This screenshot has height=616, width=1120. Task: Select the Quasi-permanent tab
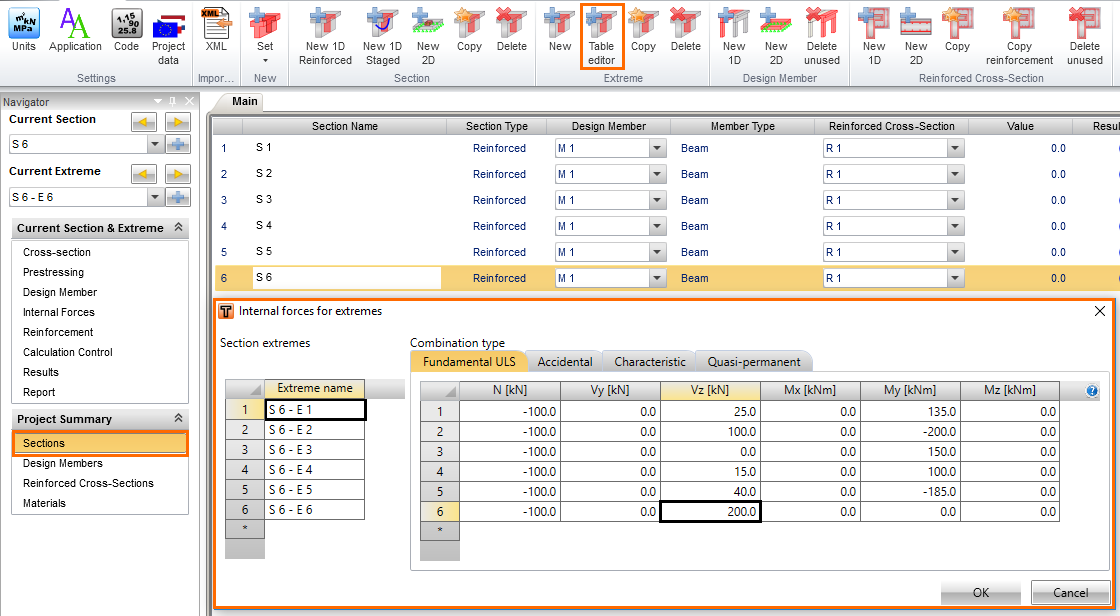point(754,362)
